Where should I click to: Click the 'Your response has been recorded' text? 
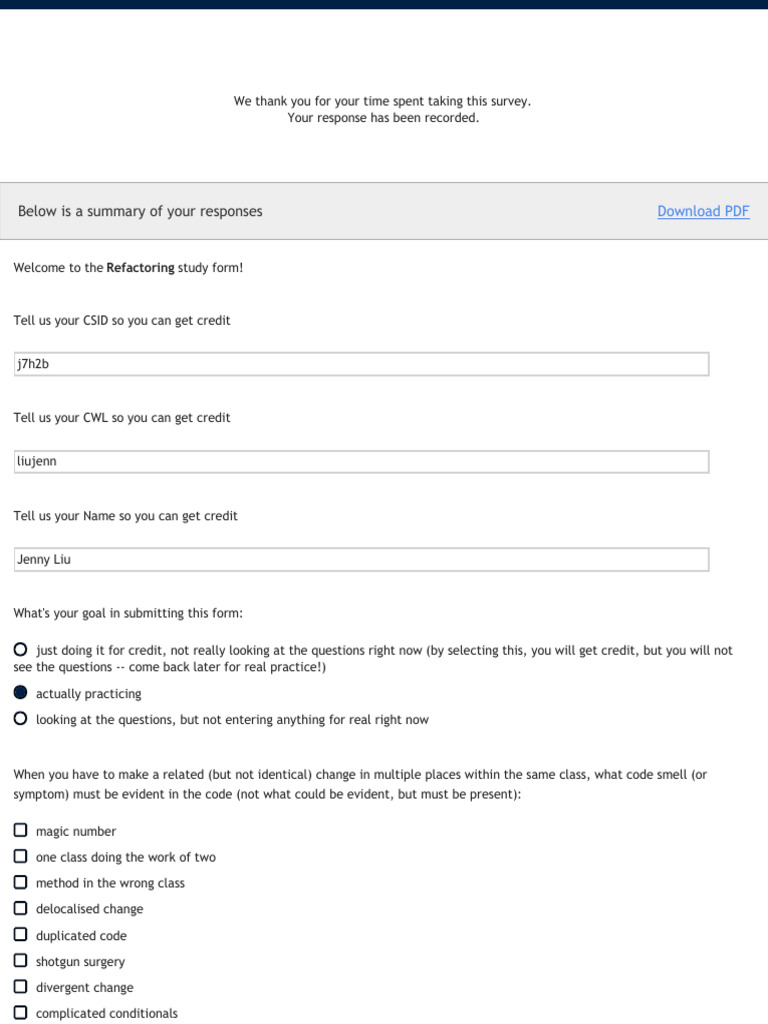click(x=383, y=118)
